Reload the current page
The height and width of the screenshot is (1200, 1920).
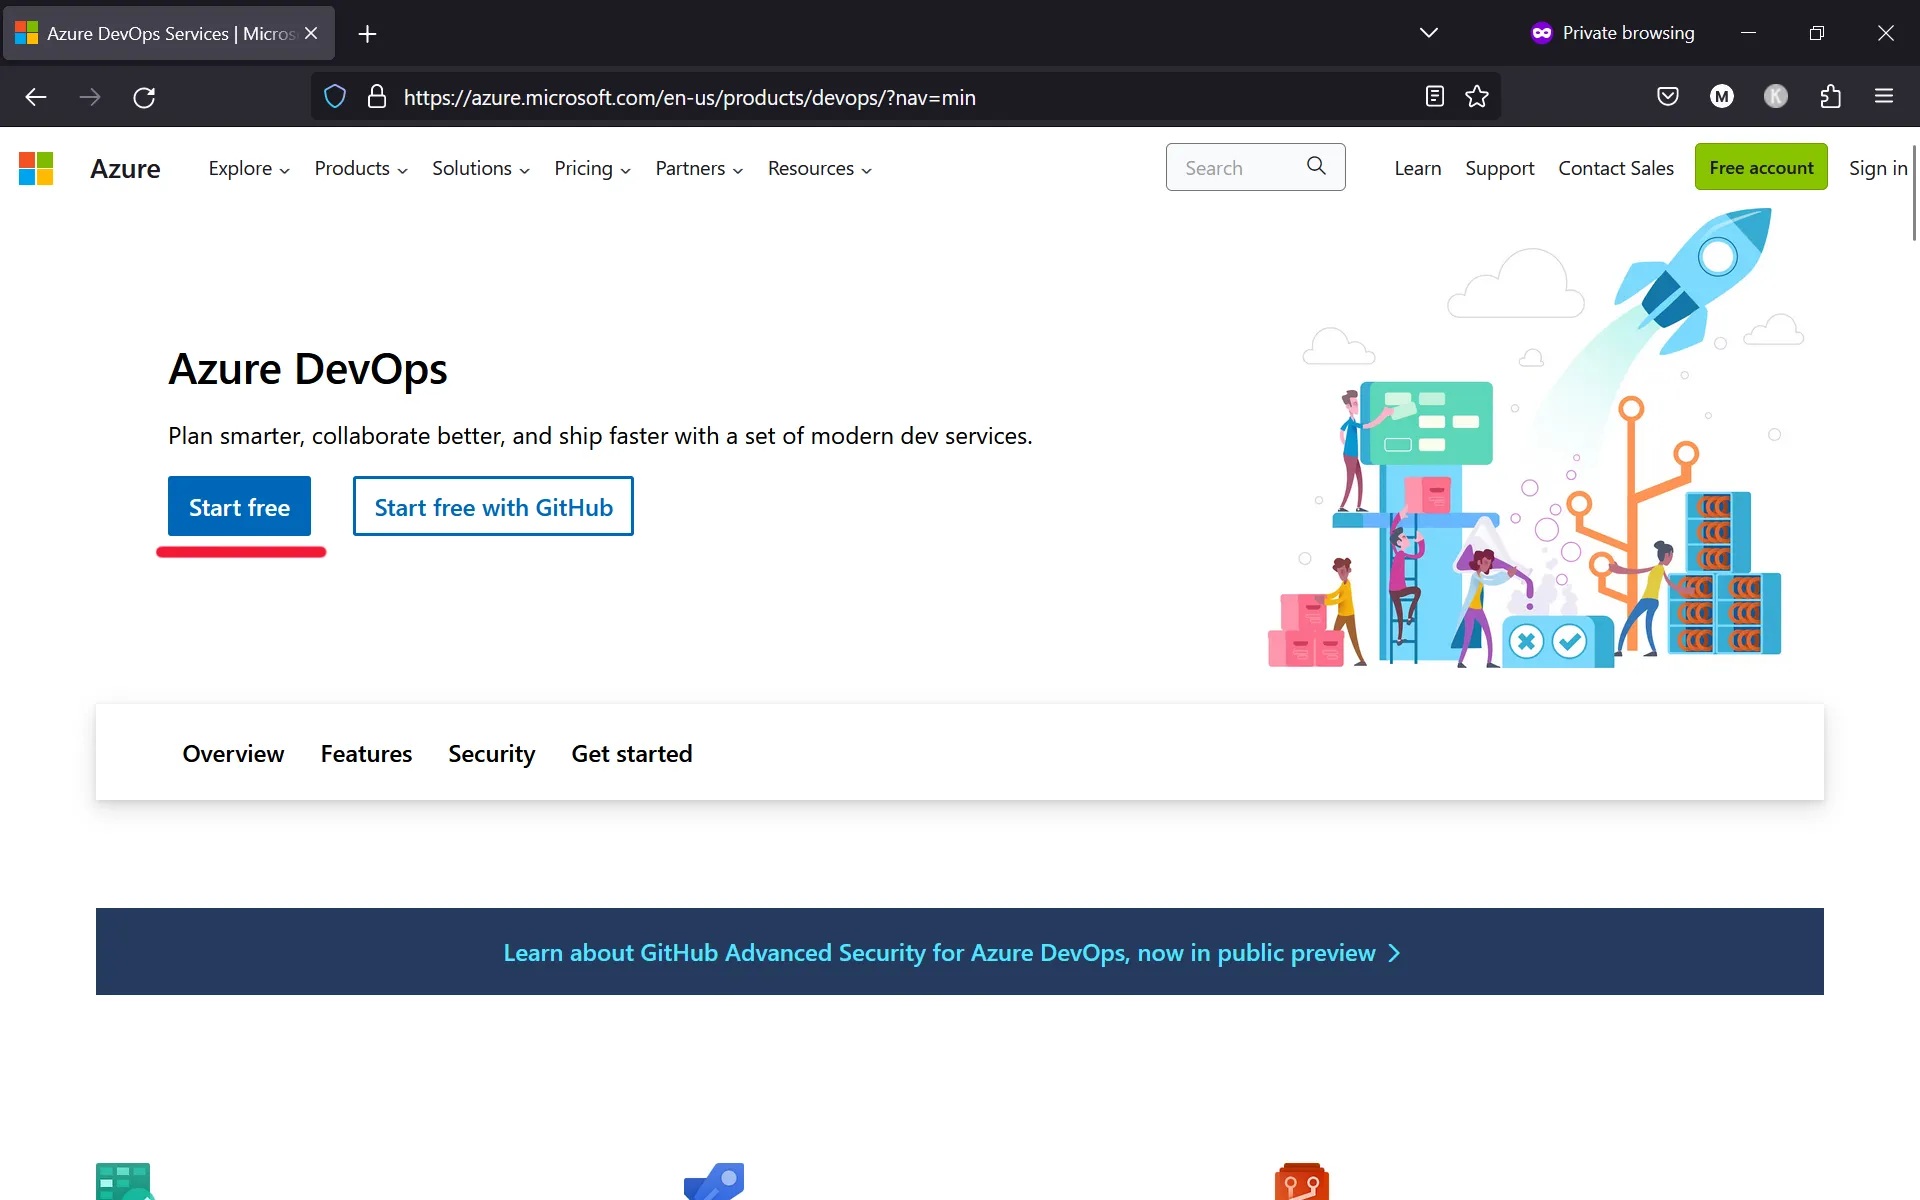pos(144,96)
